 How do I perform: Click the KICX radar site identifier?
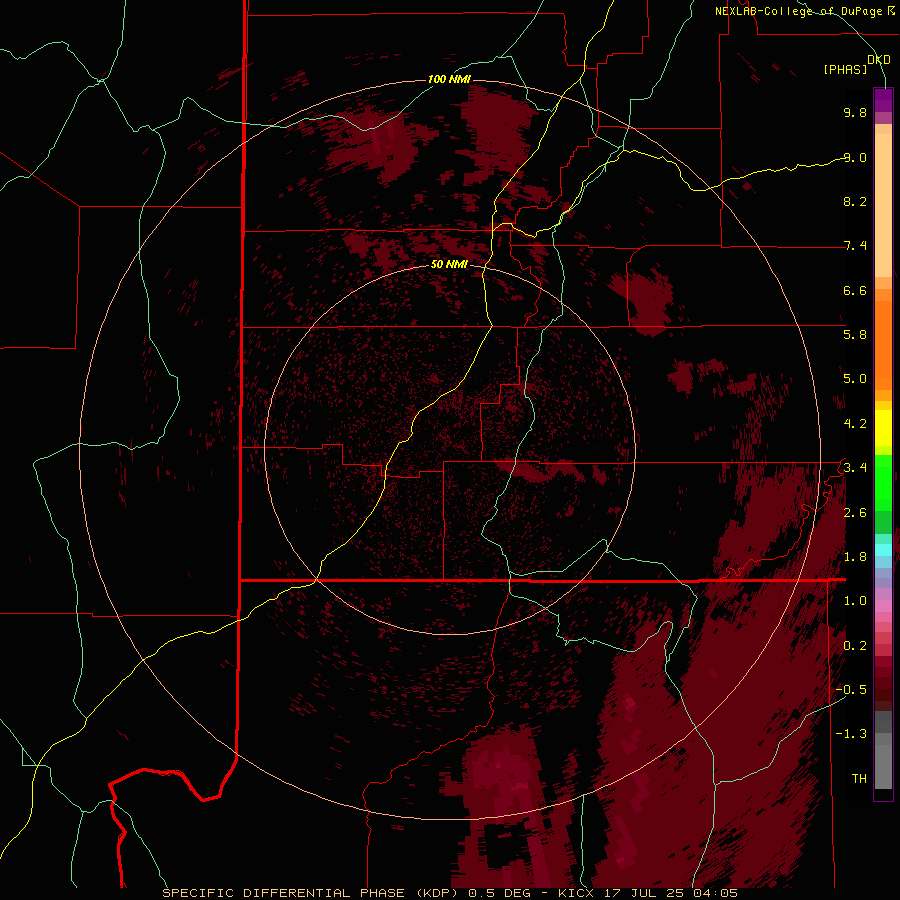576,893
